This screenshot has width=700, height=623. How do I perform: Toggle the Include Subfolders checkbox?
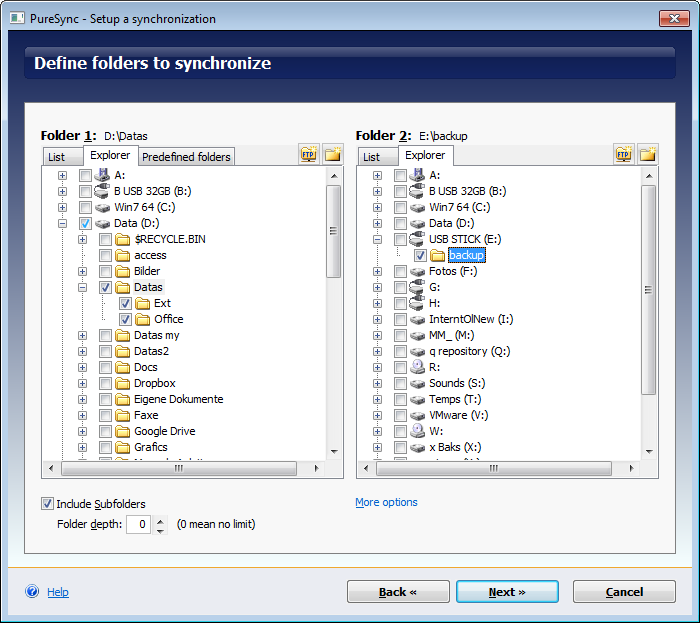tap(47, 504)
